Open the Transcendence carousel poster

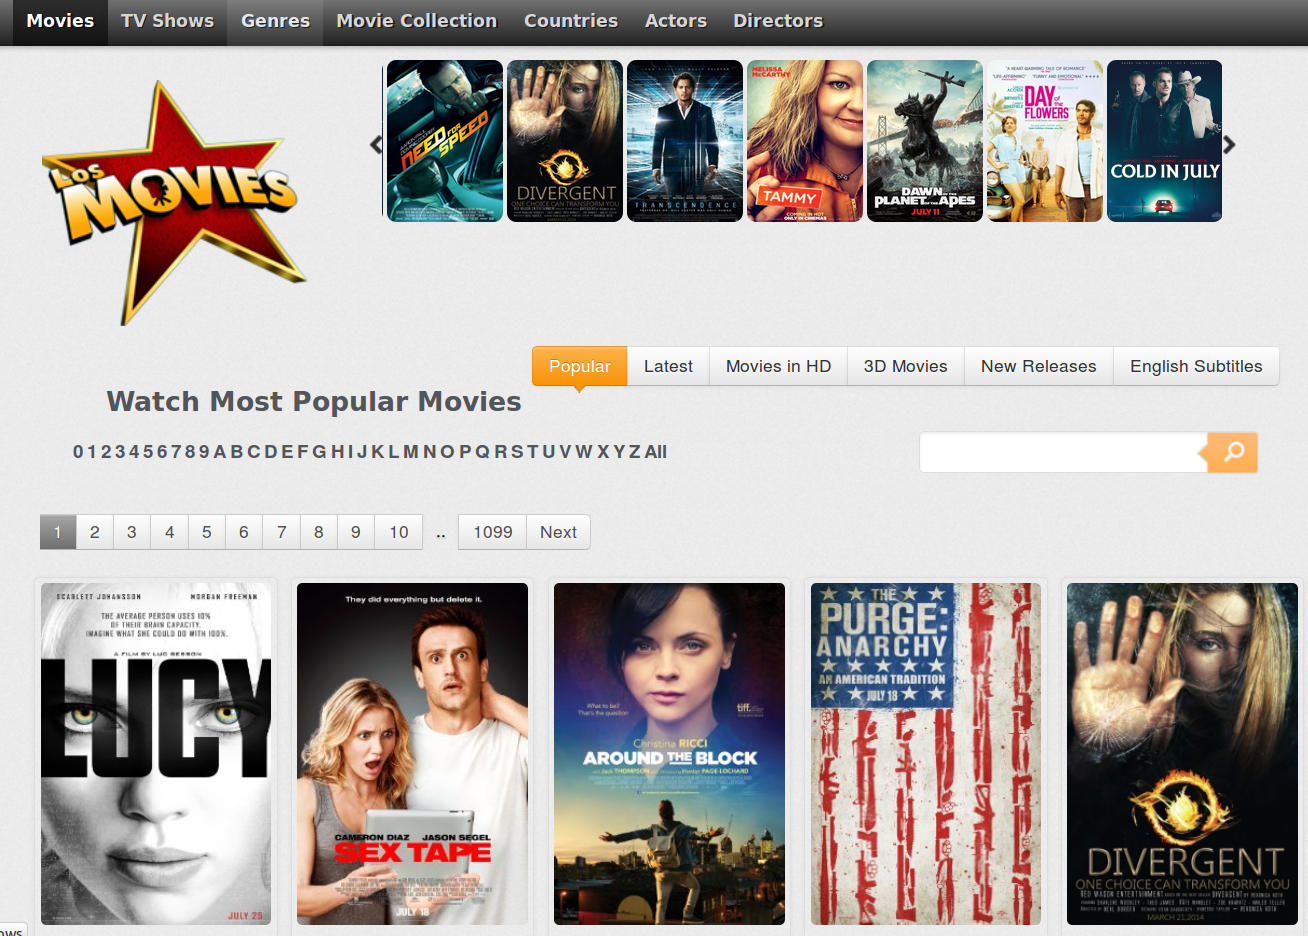click(685, 141)
